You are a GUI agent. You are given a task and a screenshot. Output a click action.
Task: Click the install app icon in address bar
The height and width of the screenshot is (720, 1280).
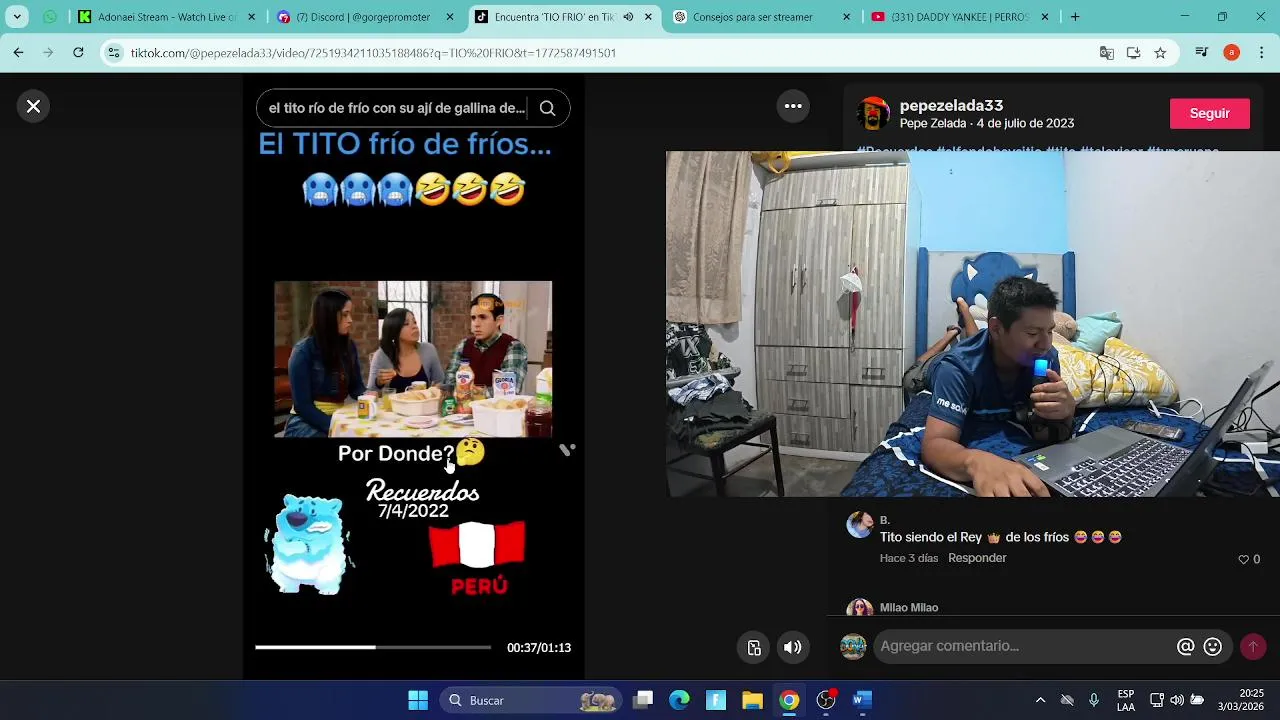[1133, 53]
